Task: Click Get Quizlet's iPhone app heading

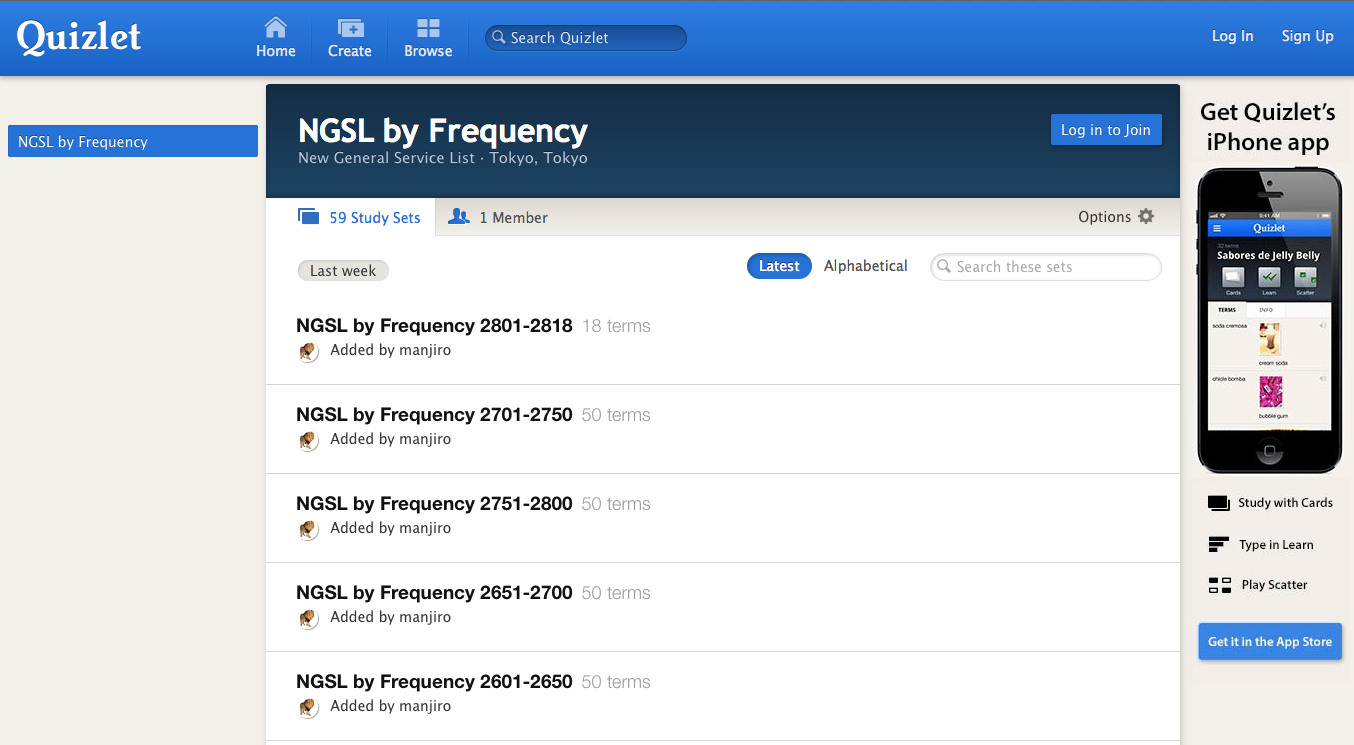Action: 1268,127
